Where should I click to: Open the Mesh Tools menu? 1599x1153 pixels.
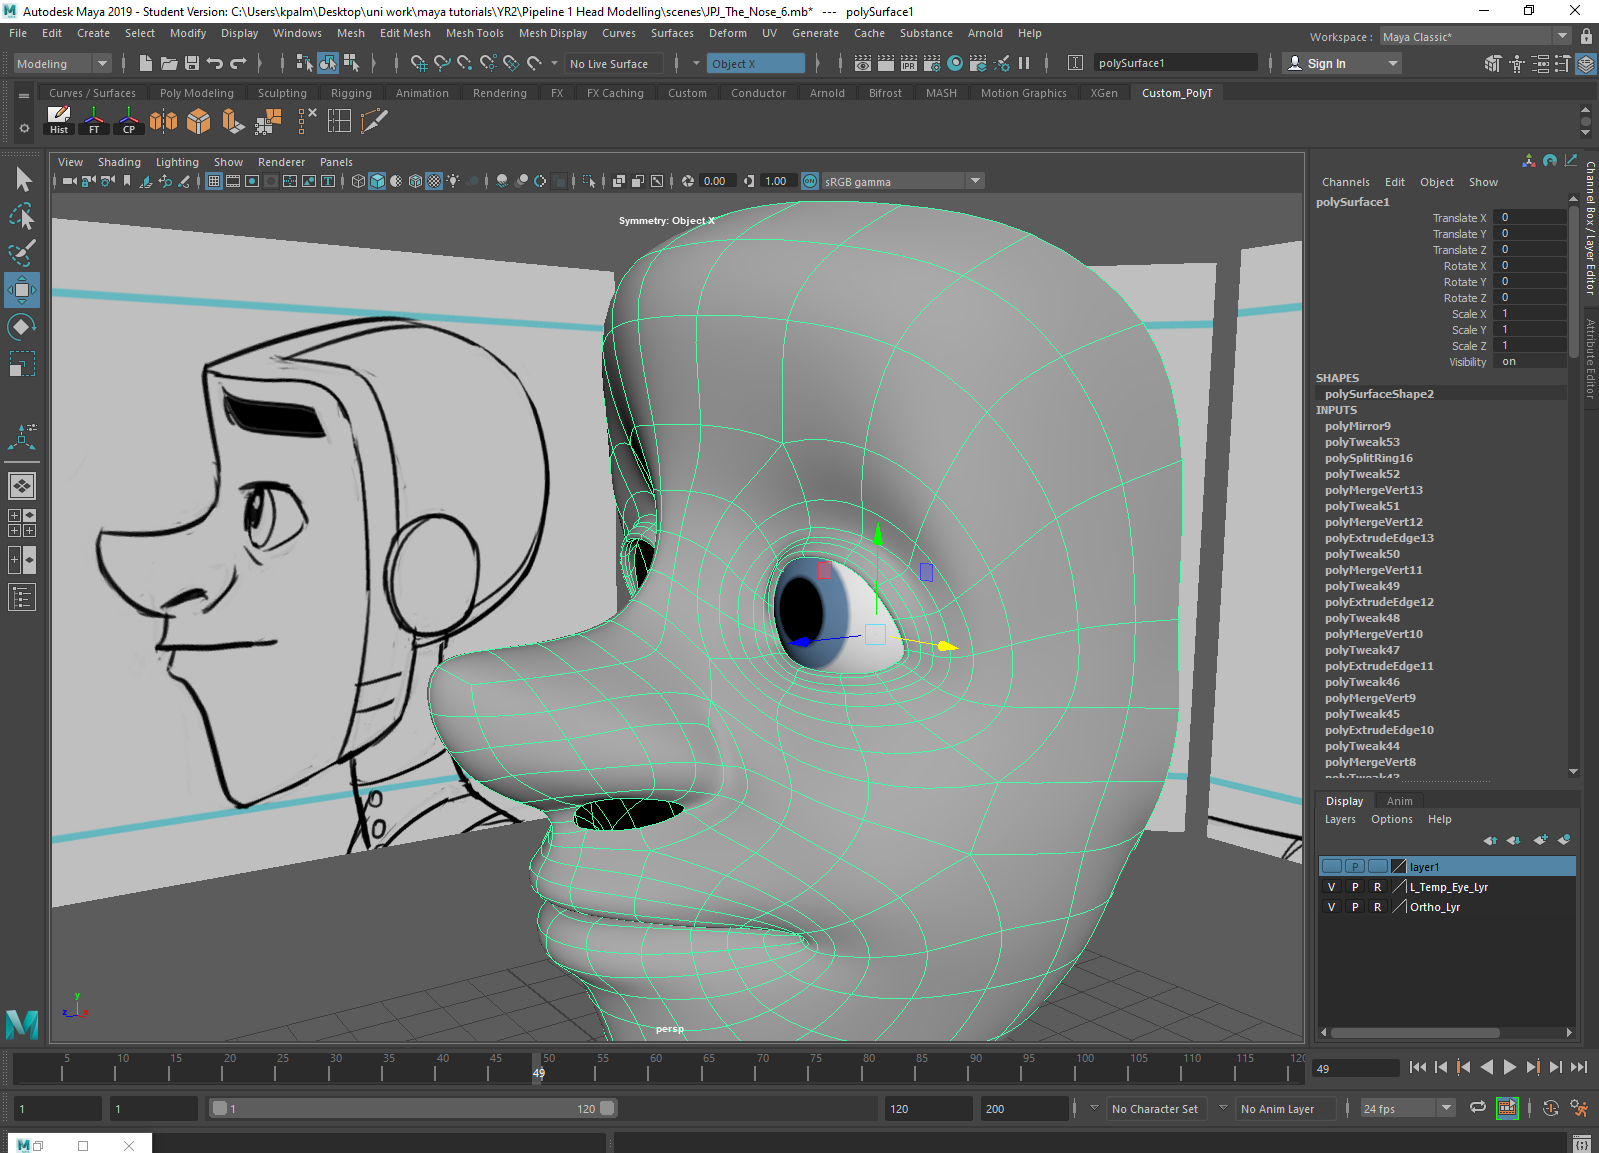pos(474,33)
